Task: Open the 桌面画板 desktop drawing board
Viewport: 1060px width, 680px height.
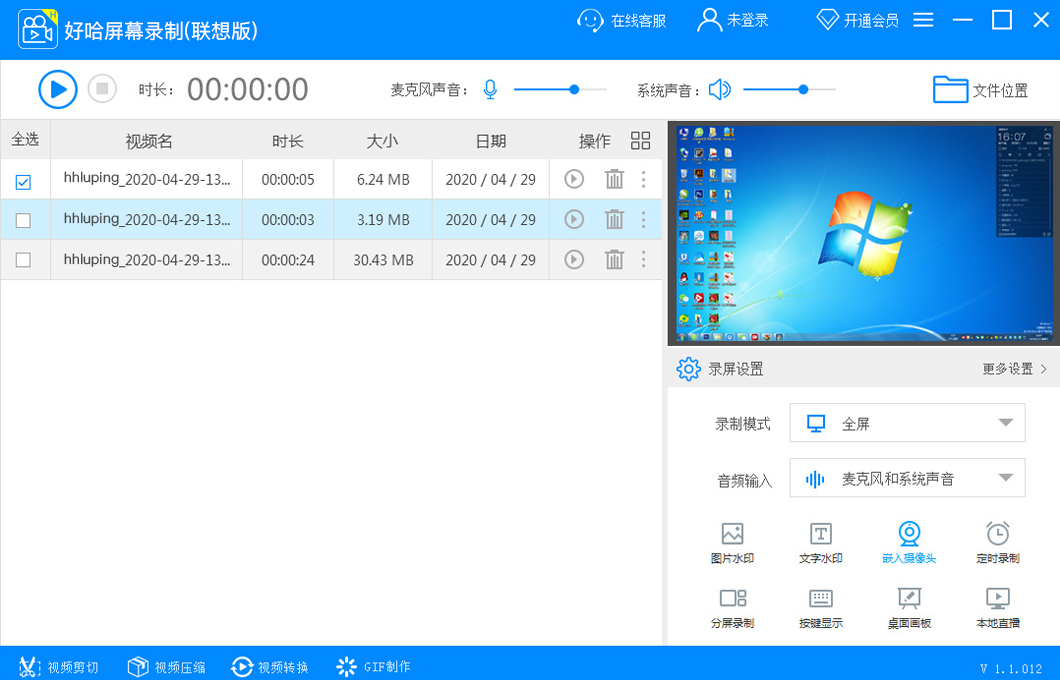Action: (908, 608)
